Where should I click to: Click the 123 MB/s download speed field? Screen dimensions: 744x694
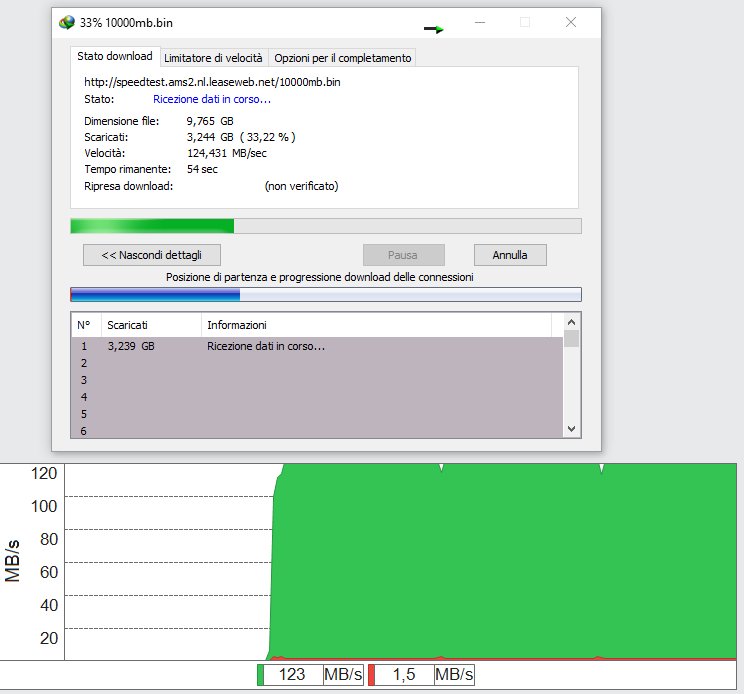[292, 675]
